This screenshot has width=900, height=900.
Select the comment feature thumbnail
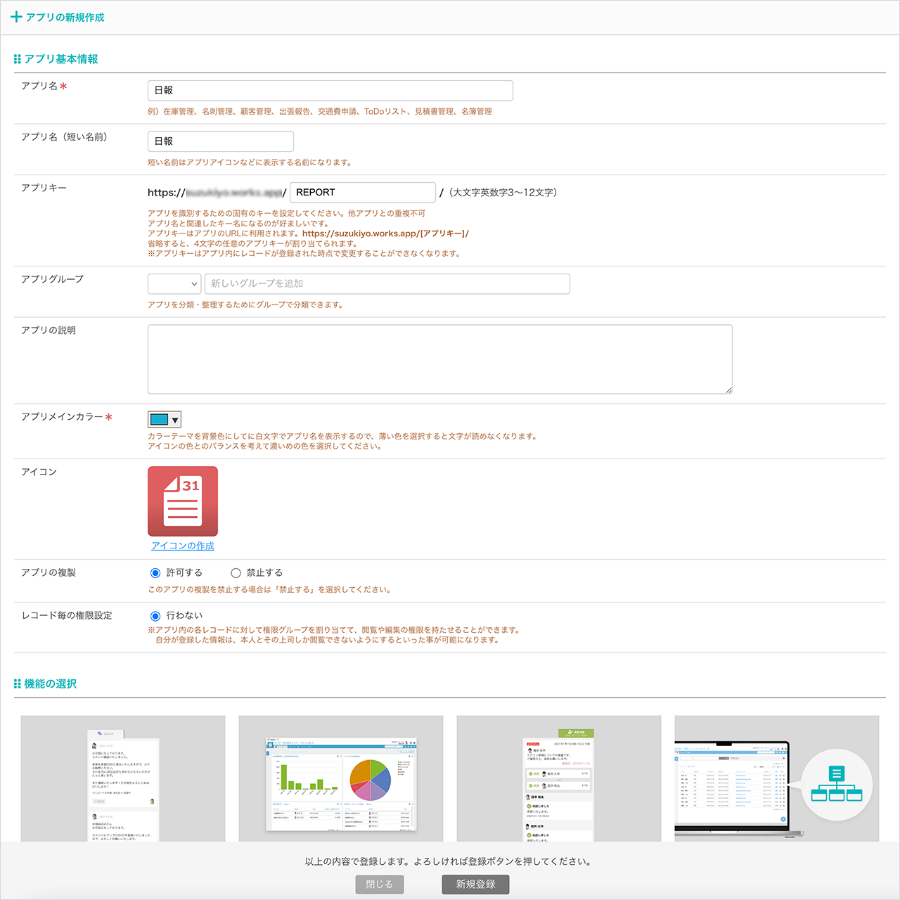pyautogui.click(x=123, y=778)
